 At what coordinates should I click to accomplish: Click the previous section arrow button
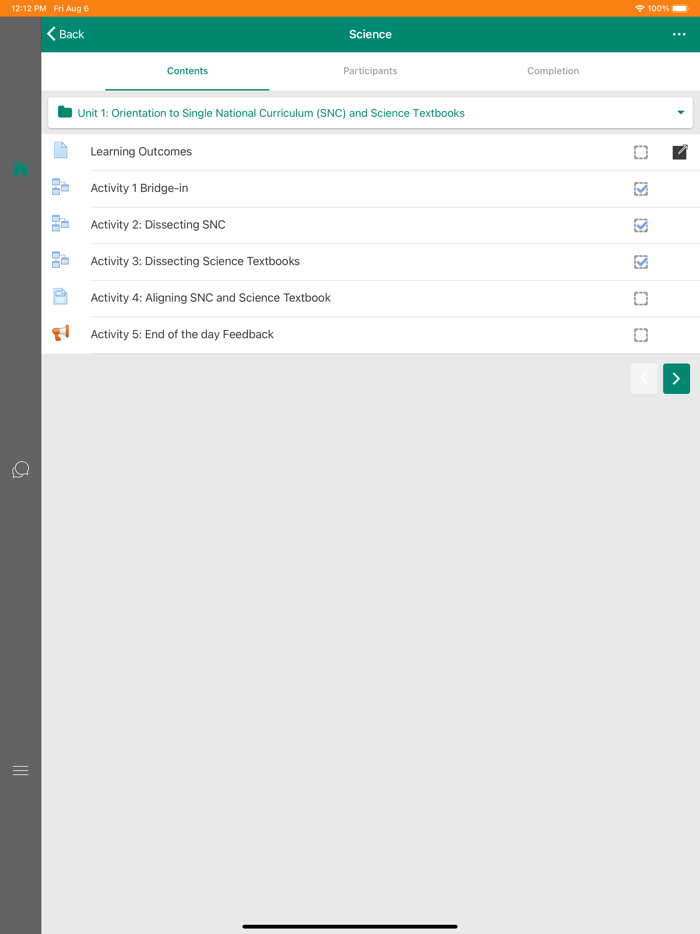644,378
